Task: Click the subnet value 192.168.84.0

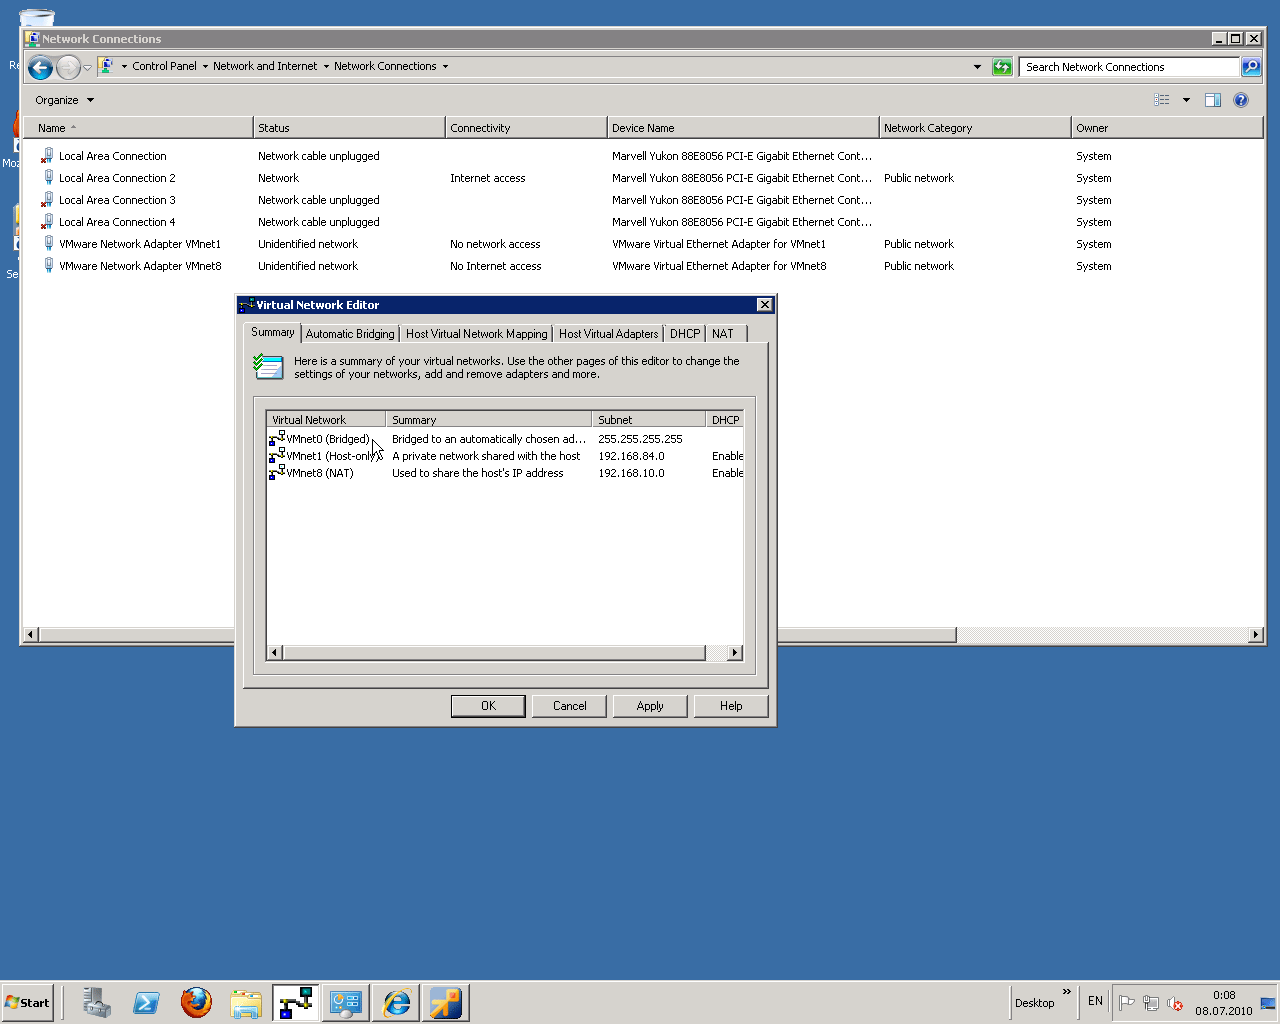Action: 631,456
